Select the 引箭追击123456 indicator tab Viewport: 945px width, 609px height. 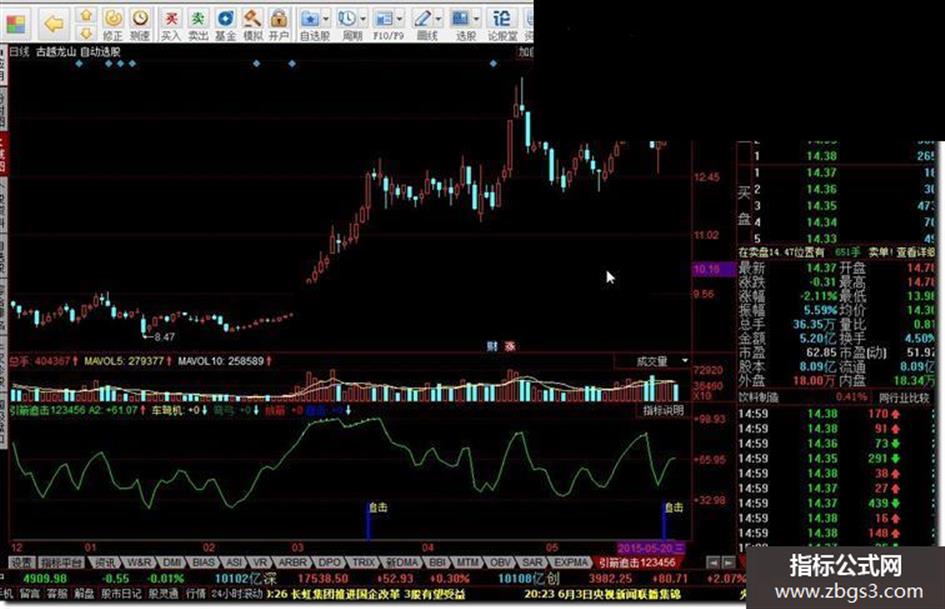point(636,563)
